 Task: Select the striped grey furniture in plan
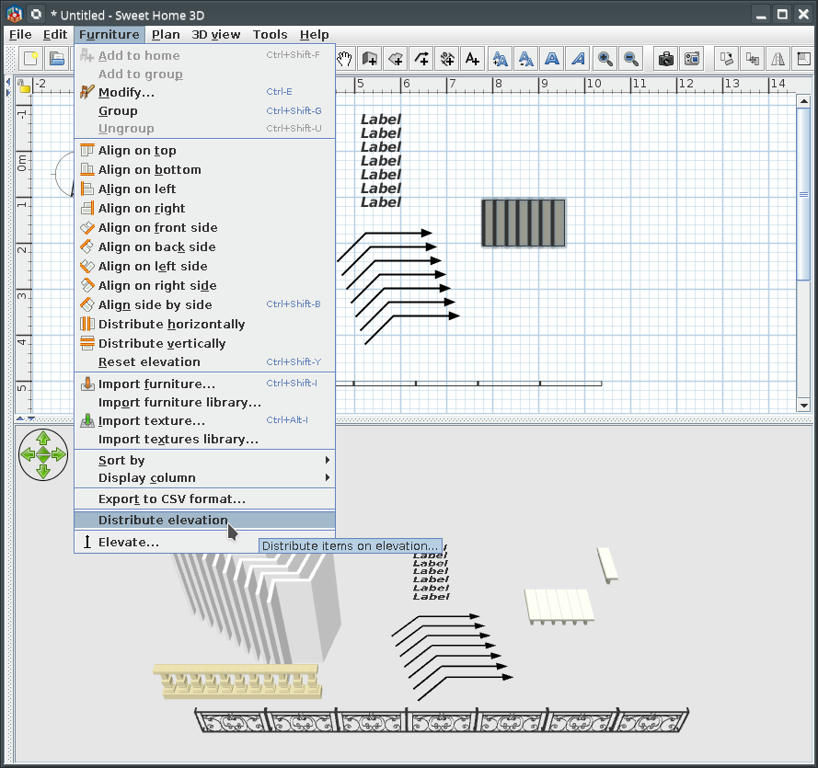point(523,223)
